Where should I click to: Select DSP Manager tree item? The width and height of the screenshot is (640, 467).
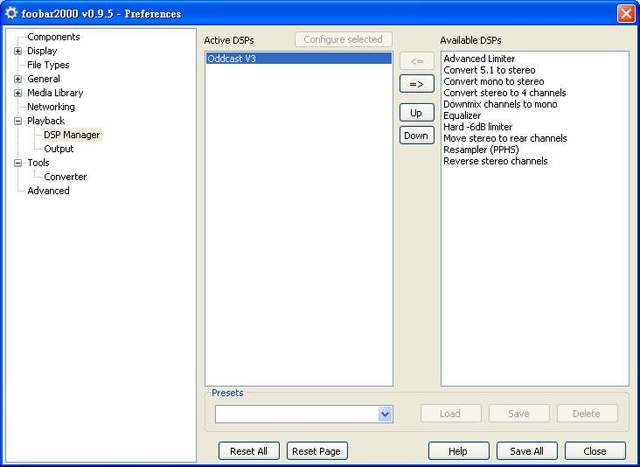(x=71, y=135)
